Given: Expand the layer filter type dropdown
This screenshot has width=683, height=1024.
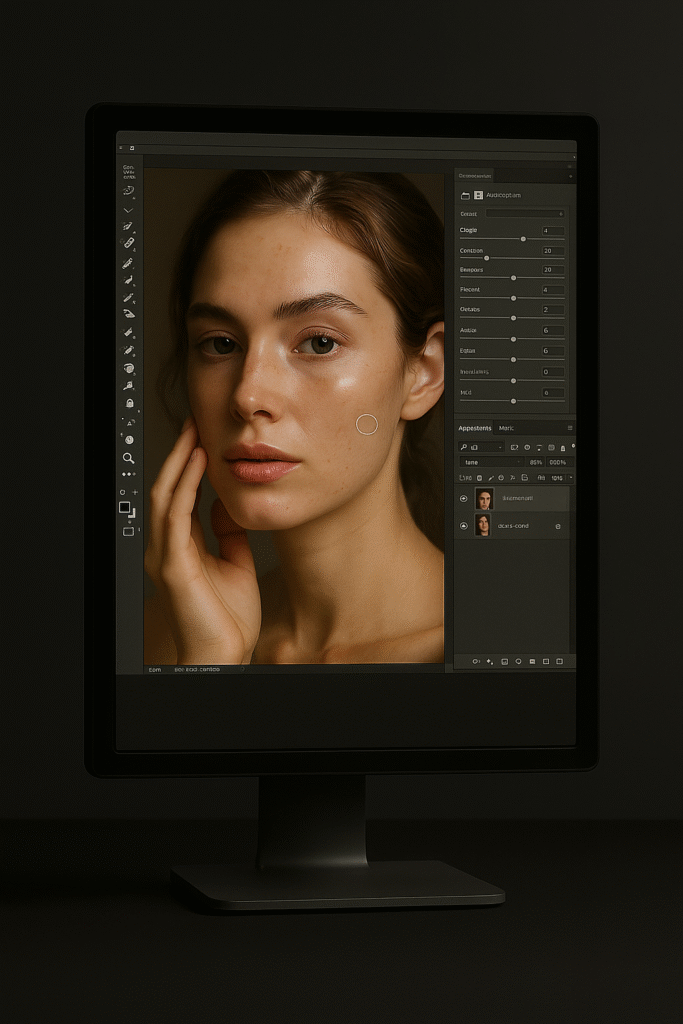Looking at the screenshot, I should [481, 447].
